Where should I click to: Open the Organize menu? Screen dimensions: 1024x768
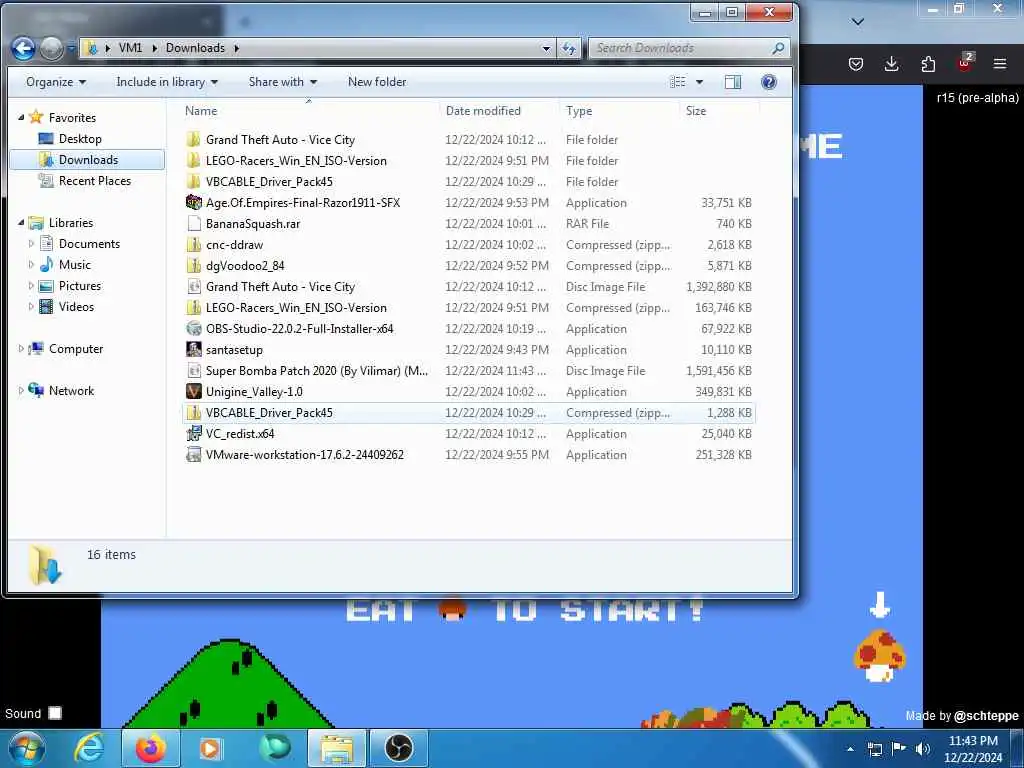[56, 82]
